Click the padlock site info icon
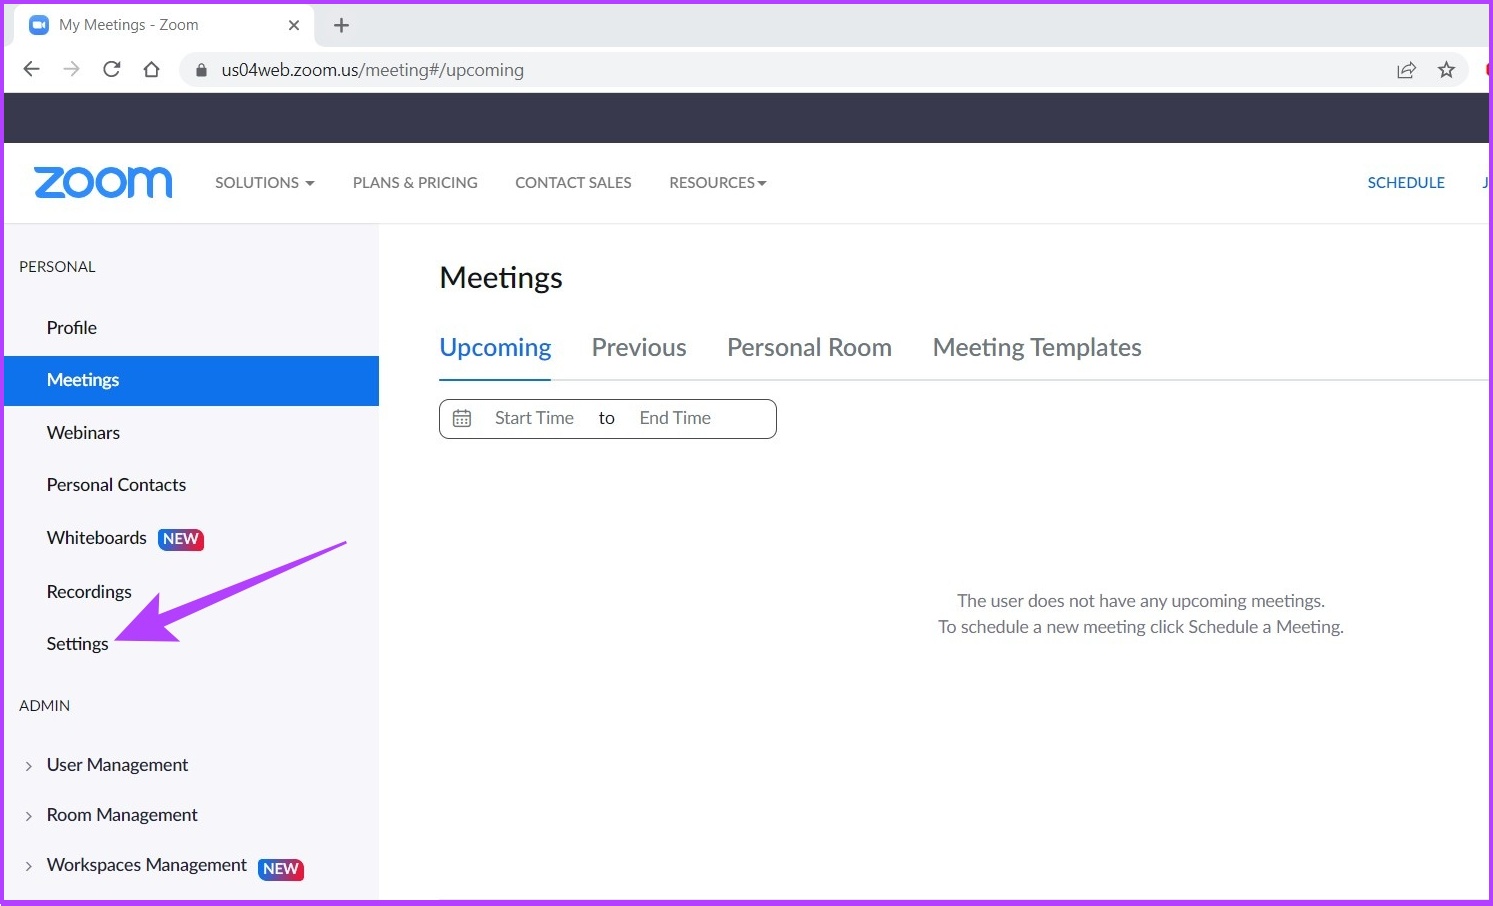This screenshot has height=906, width=1493. 201,70
